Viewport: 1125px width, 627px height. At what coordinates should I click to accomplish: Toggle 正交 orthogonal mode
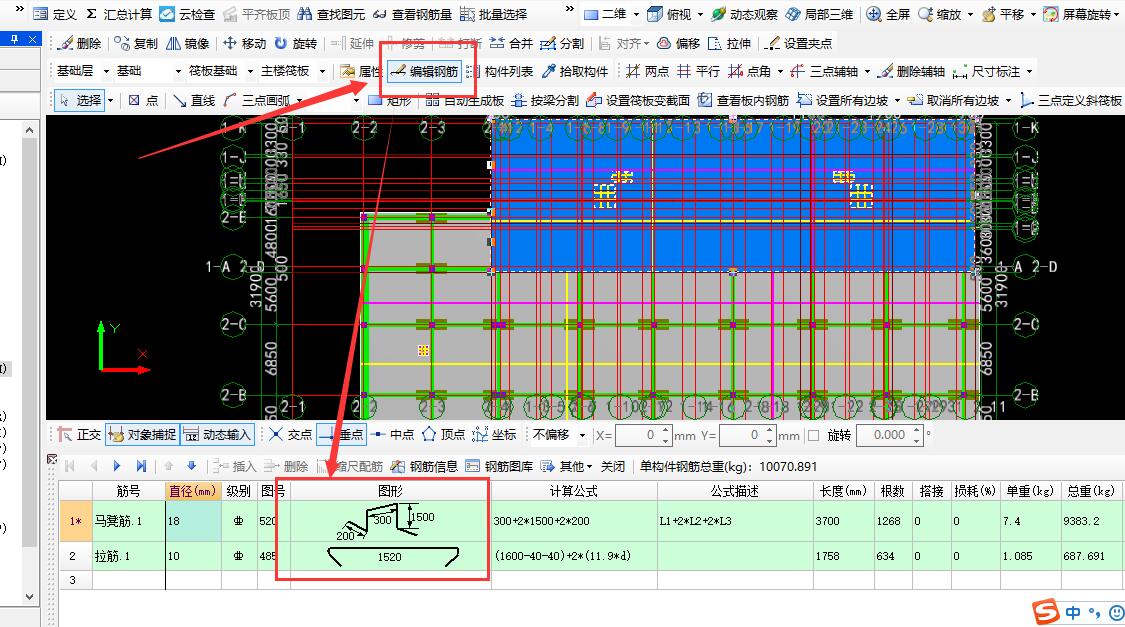click(x=80, y=434)
